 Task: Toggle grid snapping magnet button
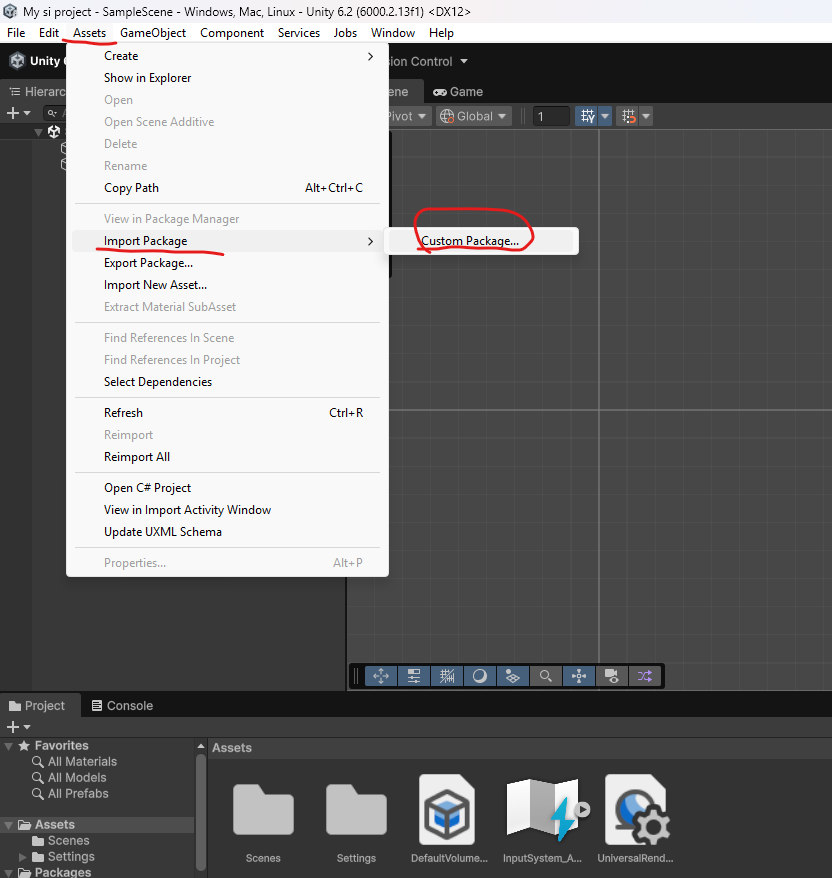pos(628,116)
